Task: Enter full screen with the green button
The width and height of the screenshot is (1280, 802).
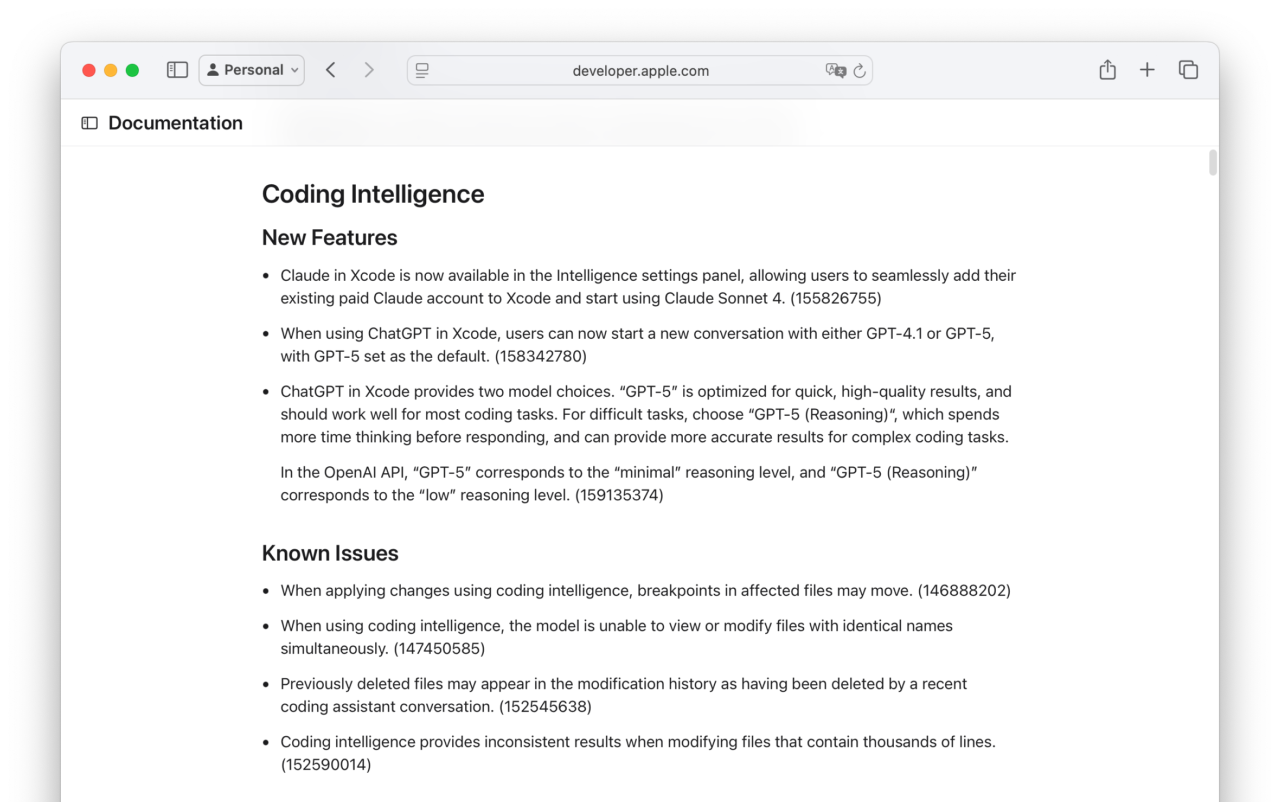Action: 132,70
